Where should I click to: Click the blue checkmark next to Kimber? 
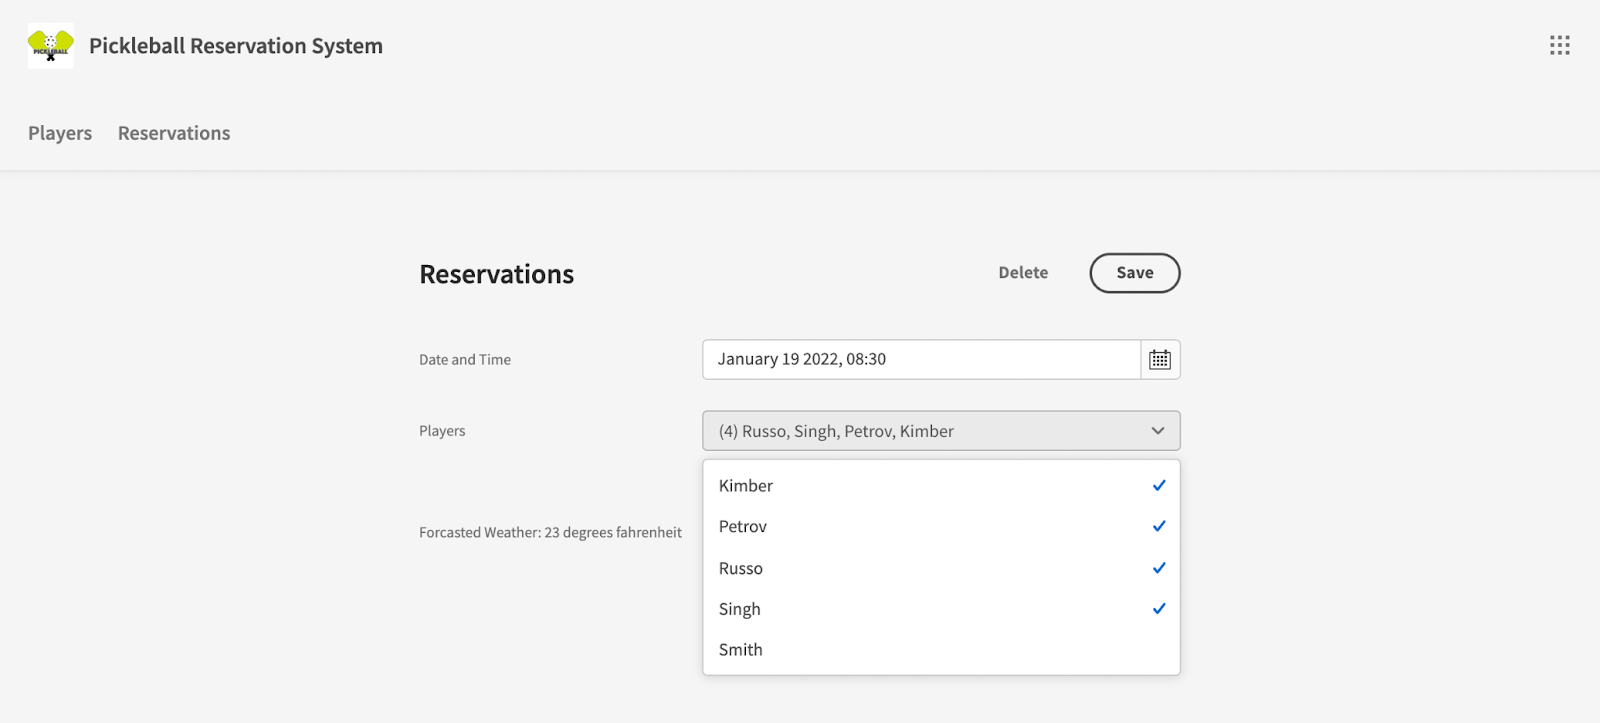tap(1159, 486)
